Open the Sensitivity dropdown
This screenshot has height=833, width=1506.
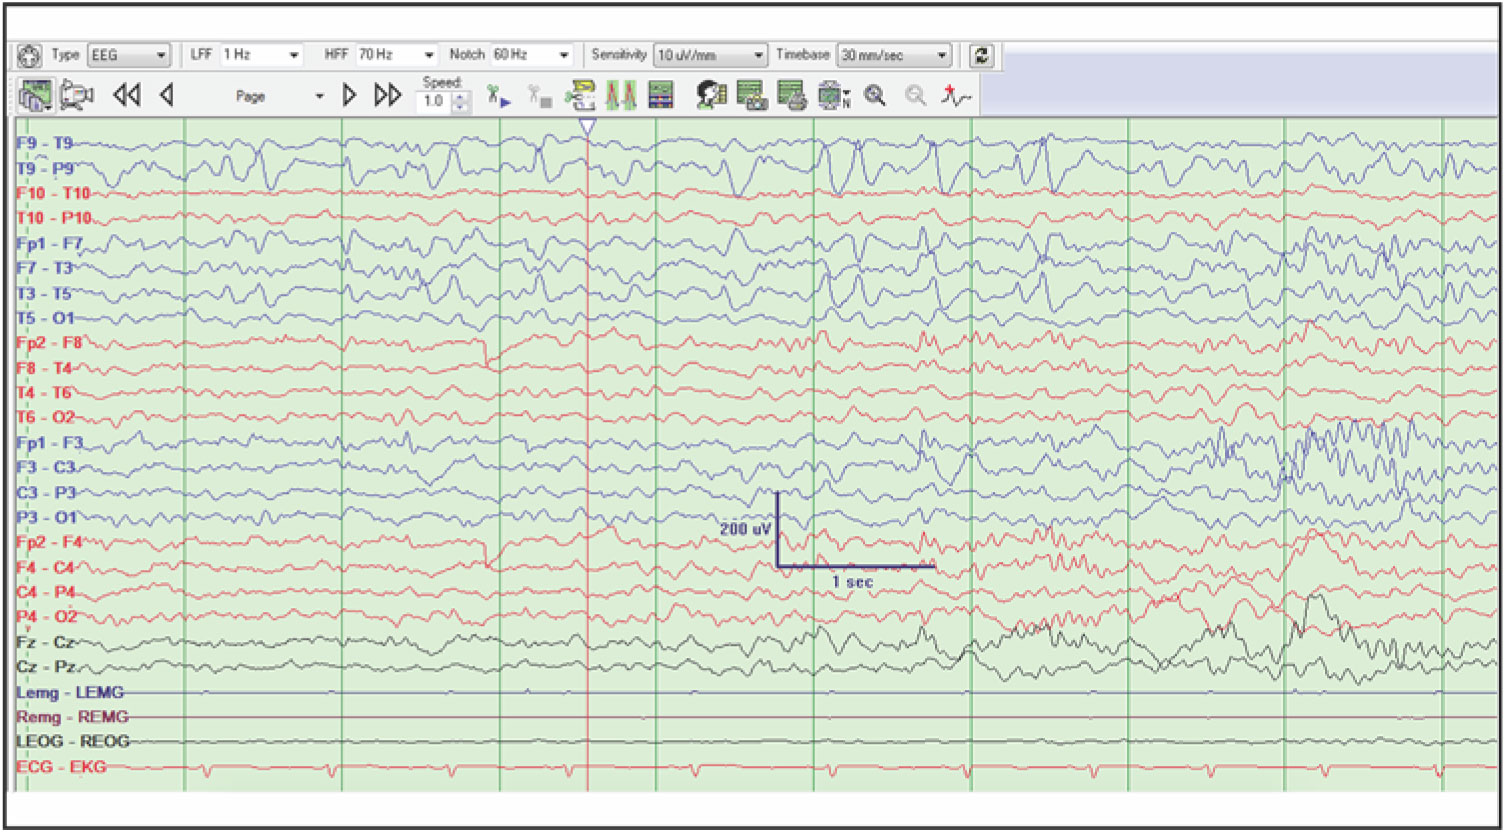[759, 55]
